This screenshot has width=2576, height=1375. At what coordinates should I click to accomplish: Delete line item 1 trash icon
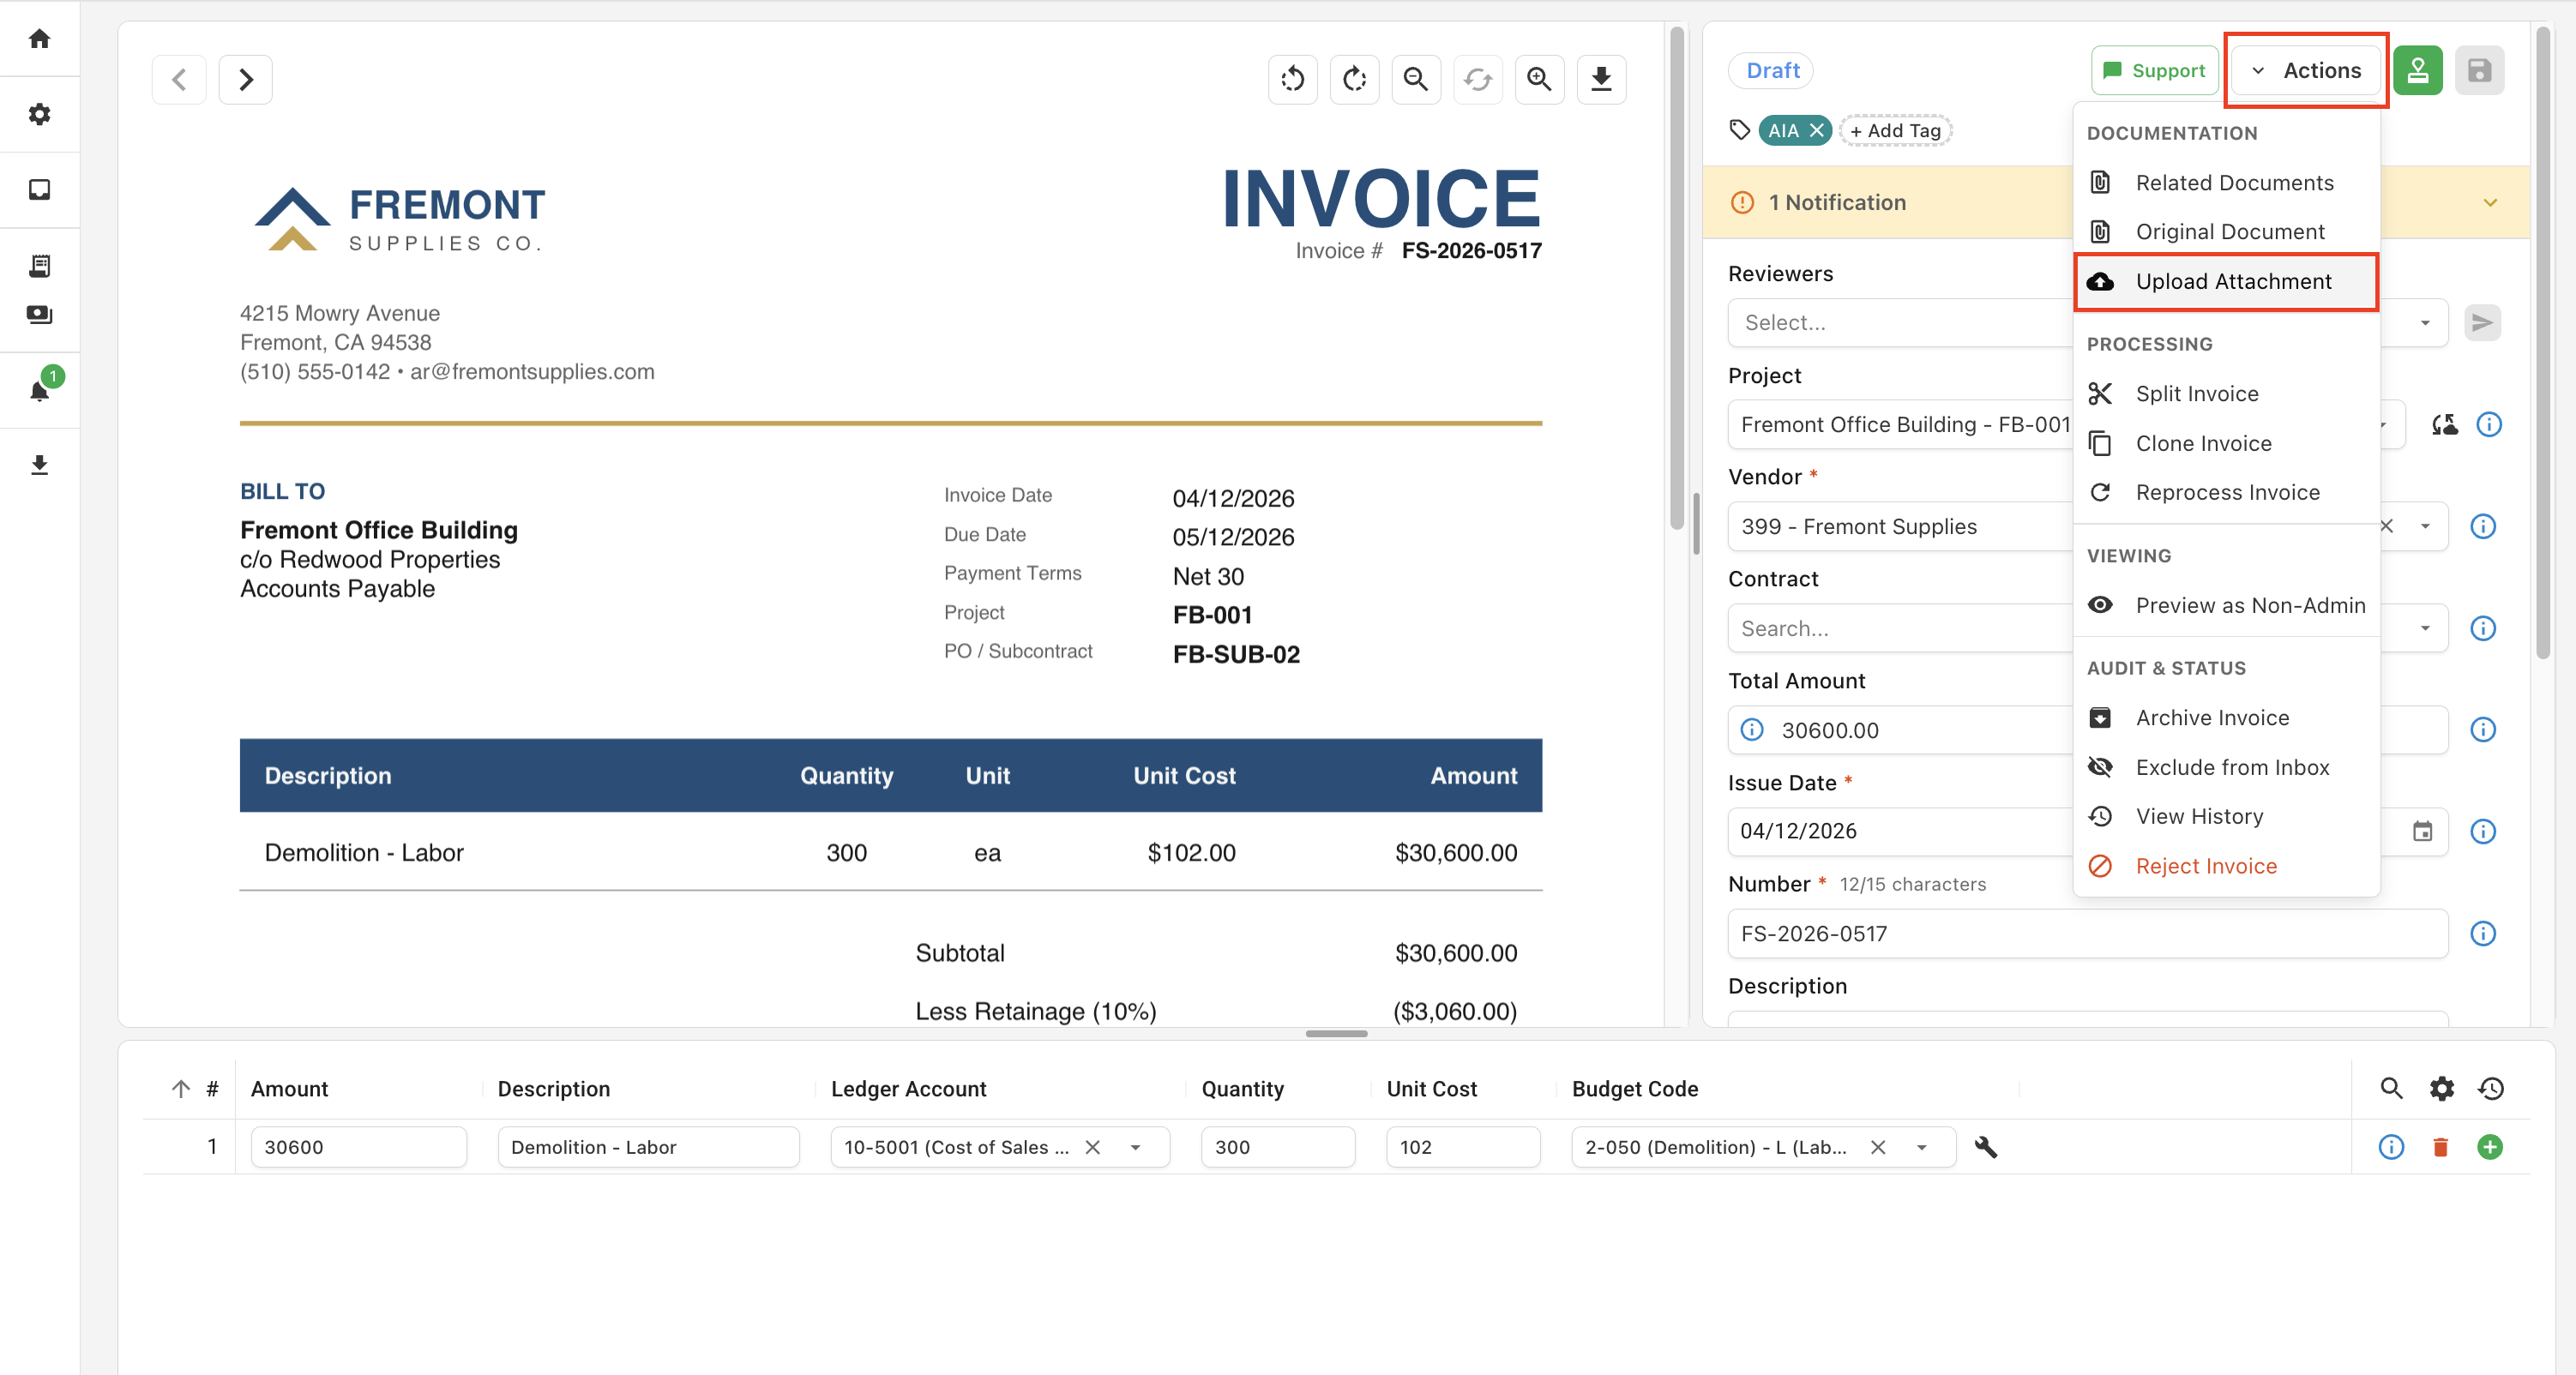click(x=2440, y=1147)
